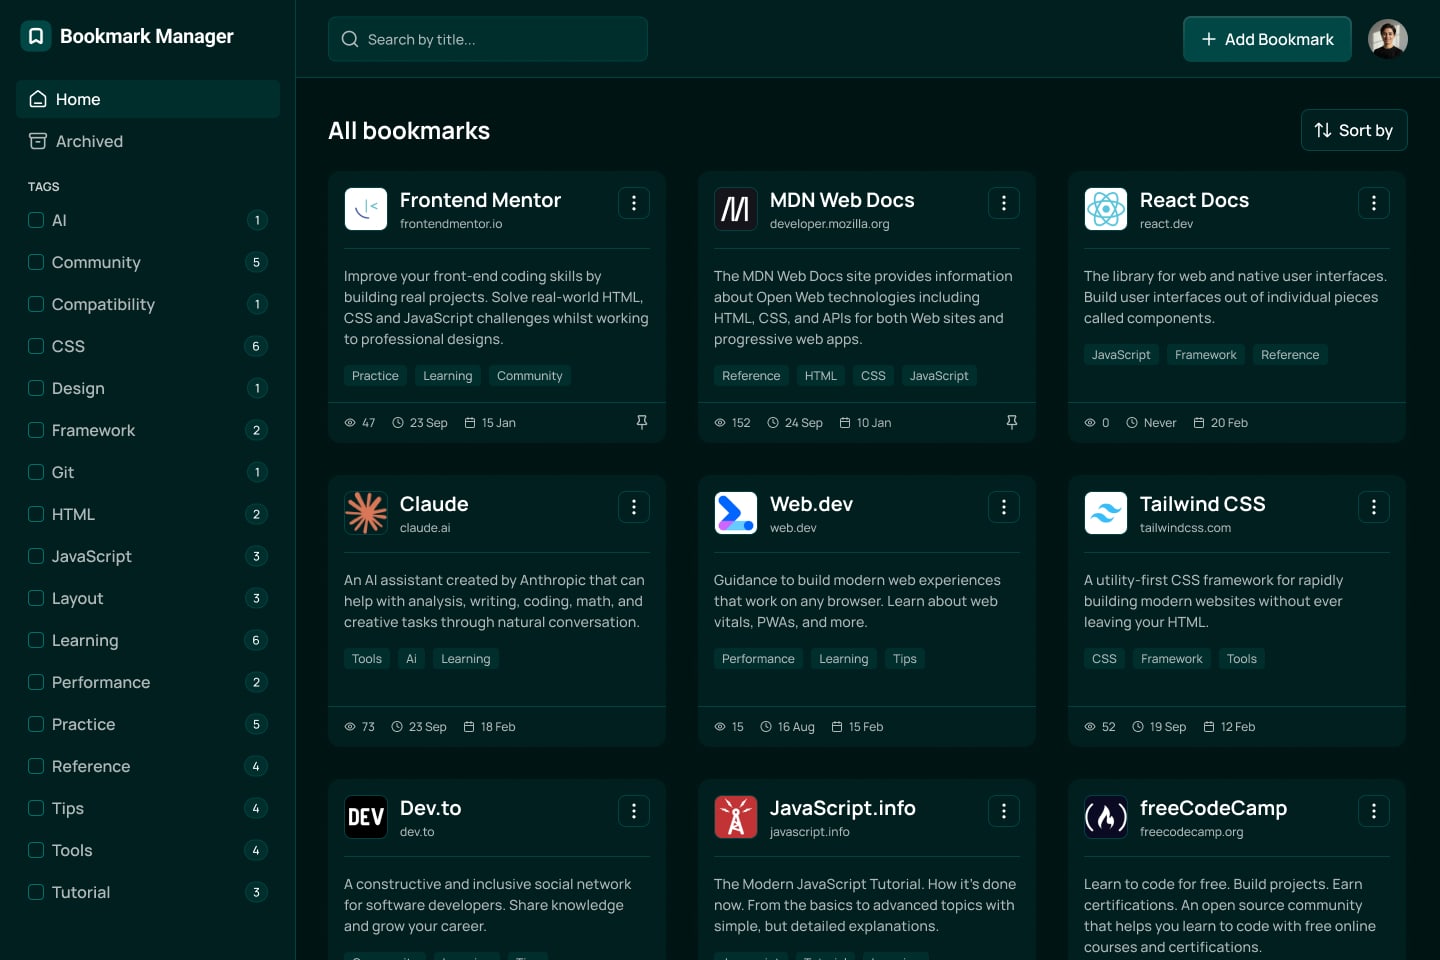
Task: Open the Web.dev card options menu
Action: [x=1004, y=507]
